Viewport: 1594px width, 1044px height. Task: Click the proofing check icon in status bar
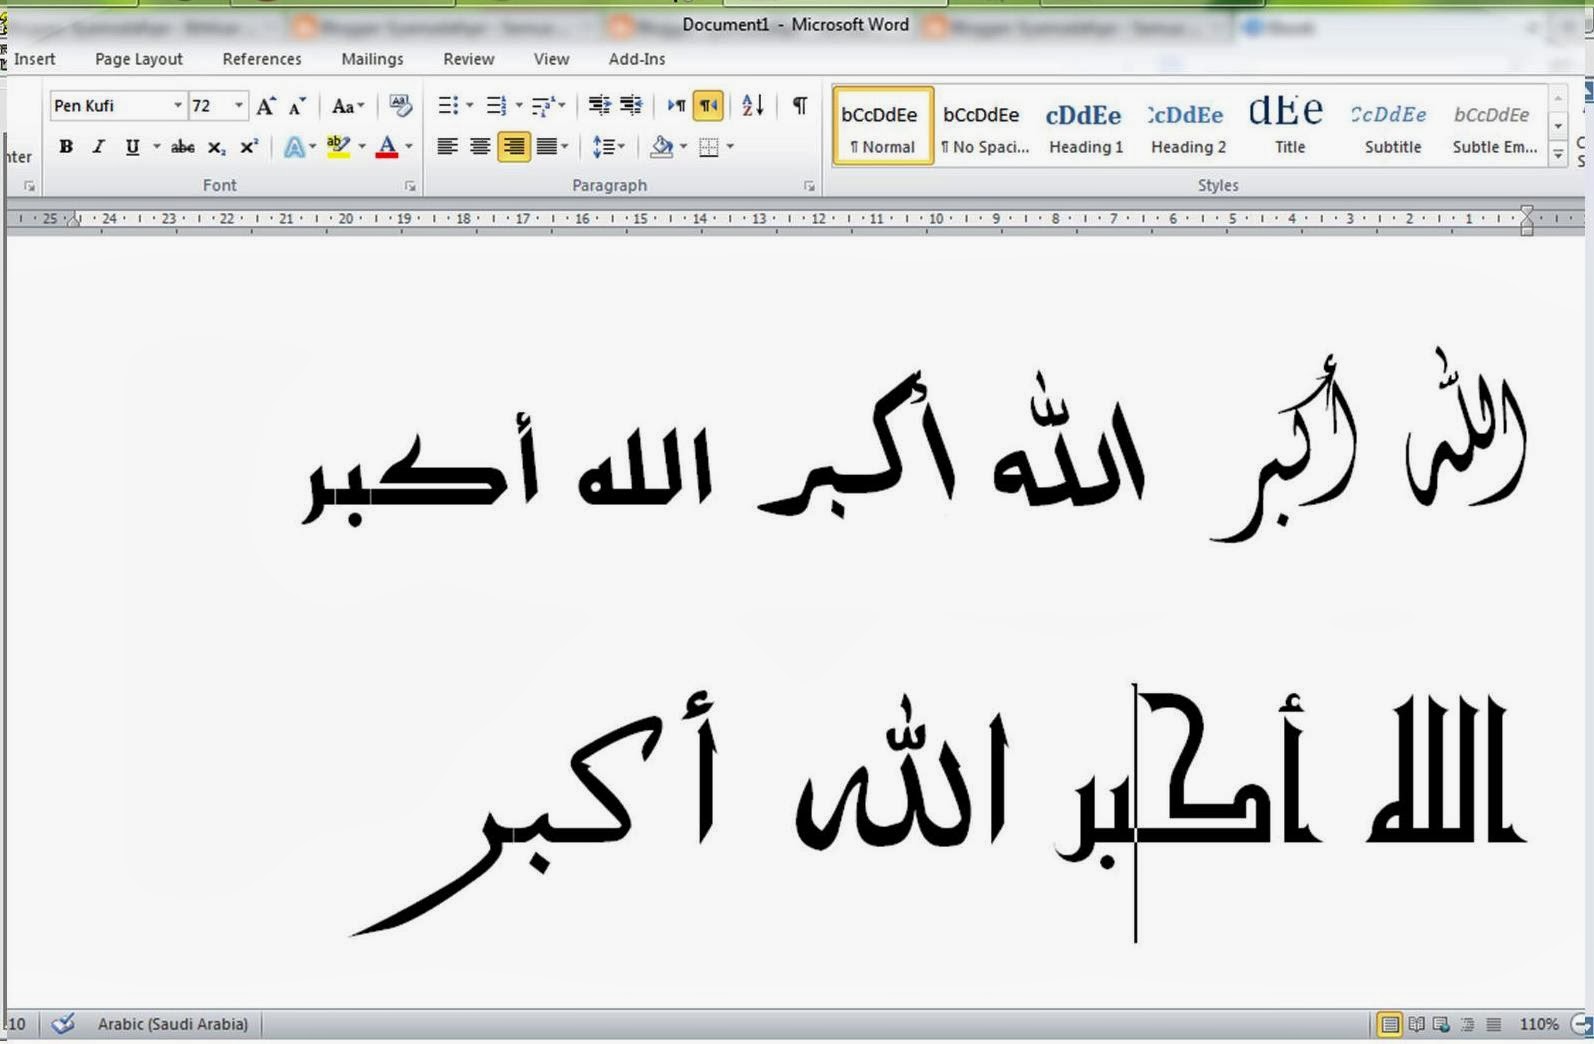click(x=63, y=1024)
